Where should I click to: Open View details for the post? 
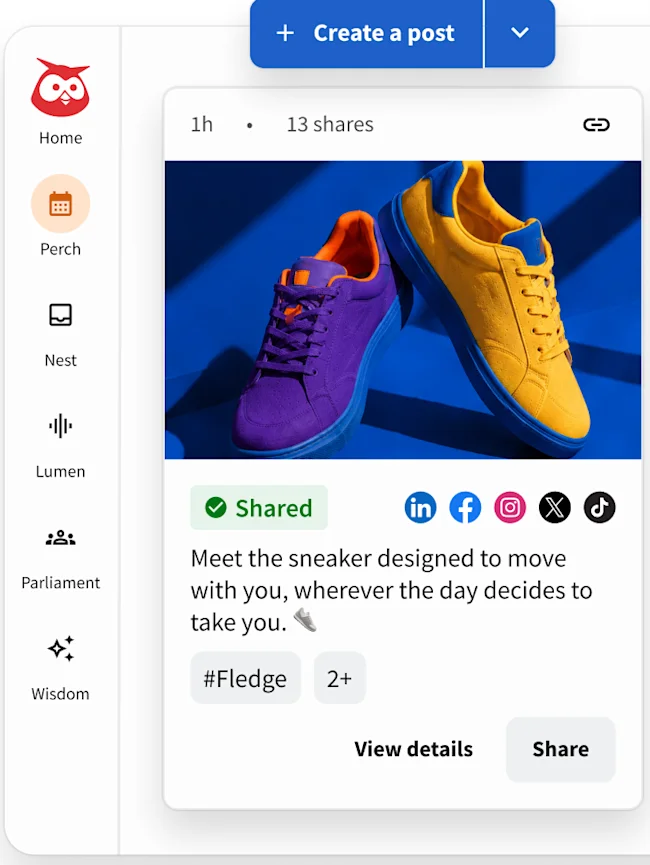click(413, 749)
